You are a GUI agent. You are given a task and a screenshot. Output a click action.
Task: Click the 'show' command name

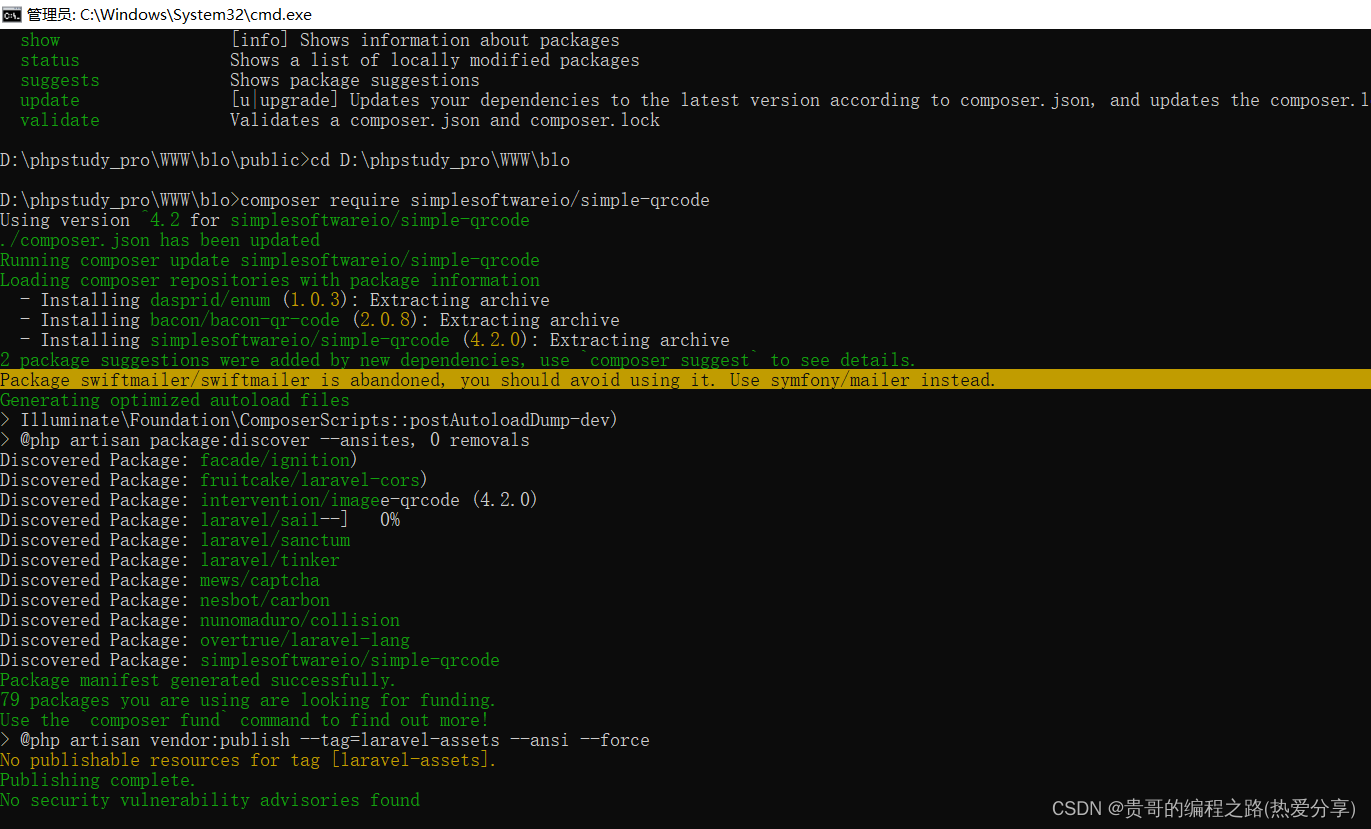40,40
